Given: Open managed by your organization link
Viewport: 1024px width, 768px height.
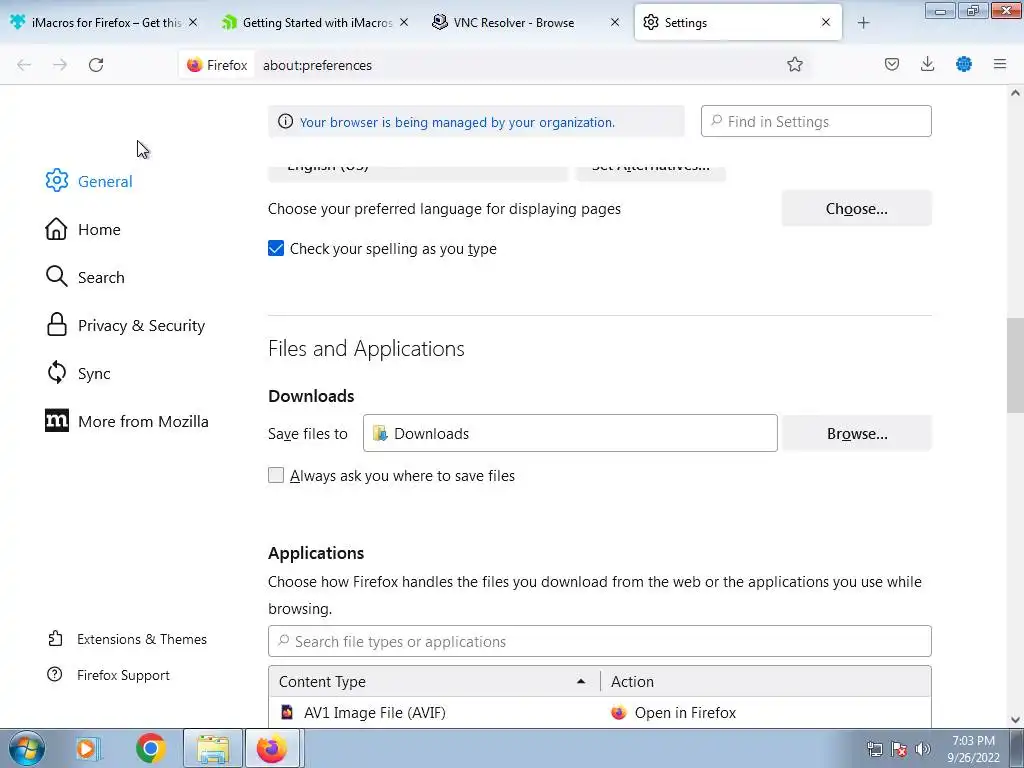Looking at the screenshot, I should 457,122.
